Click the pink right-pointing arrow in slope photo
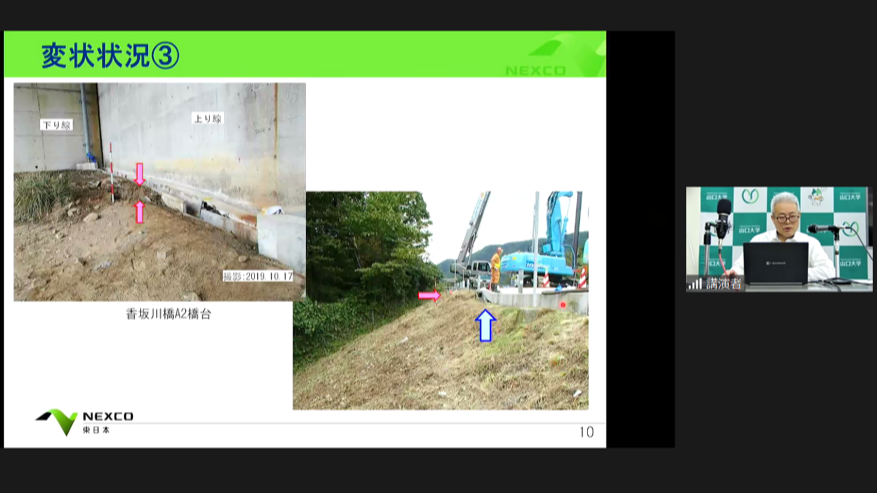The height and width of the screenshot is (493, 877). coord(429,295)
